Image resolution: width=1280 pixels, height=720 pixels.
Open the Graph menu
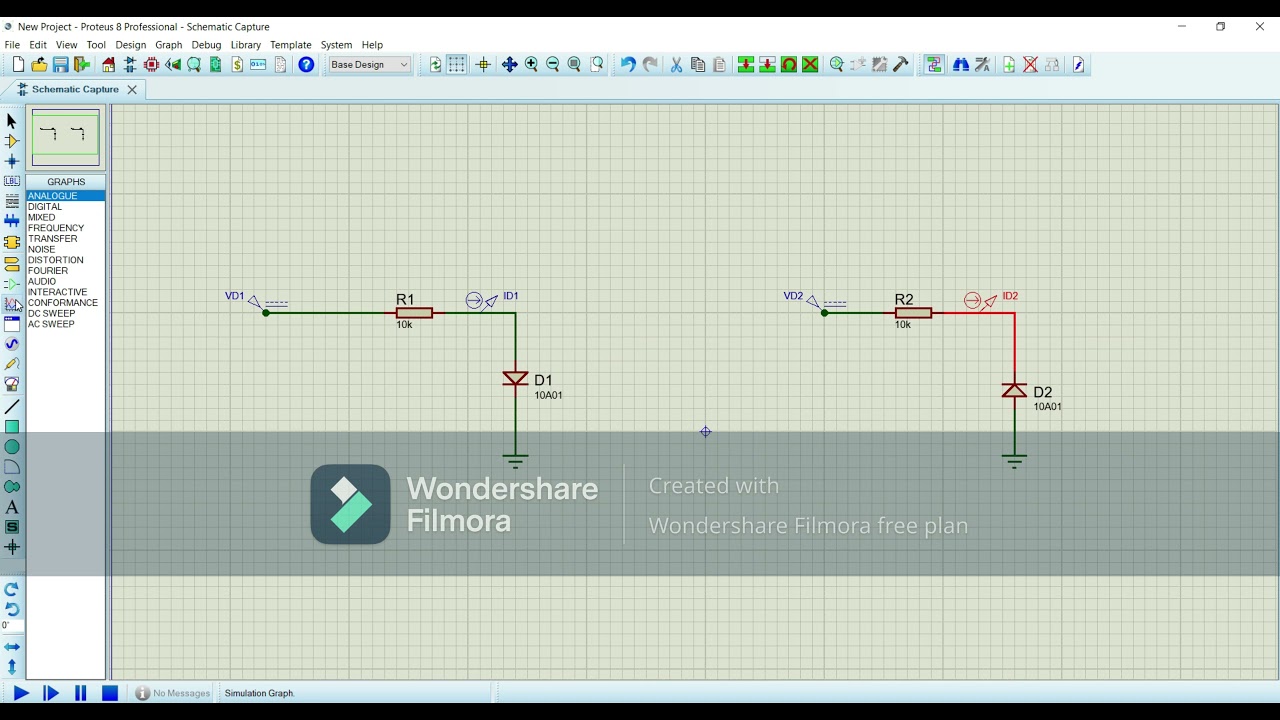tap(169, 45)
